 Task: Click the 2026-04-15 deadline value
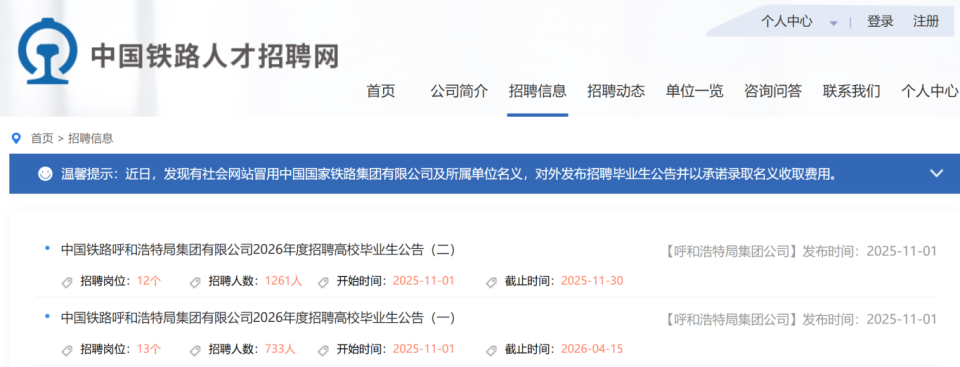click(592, 349)
